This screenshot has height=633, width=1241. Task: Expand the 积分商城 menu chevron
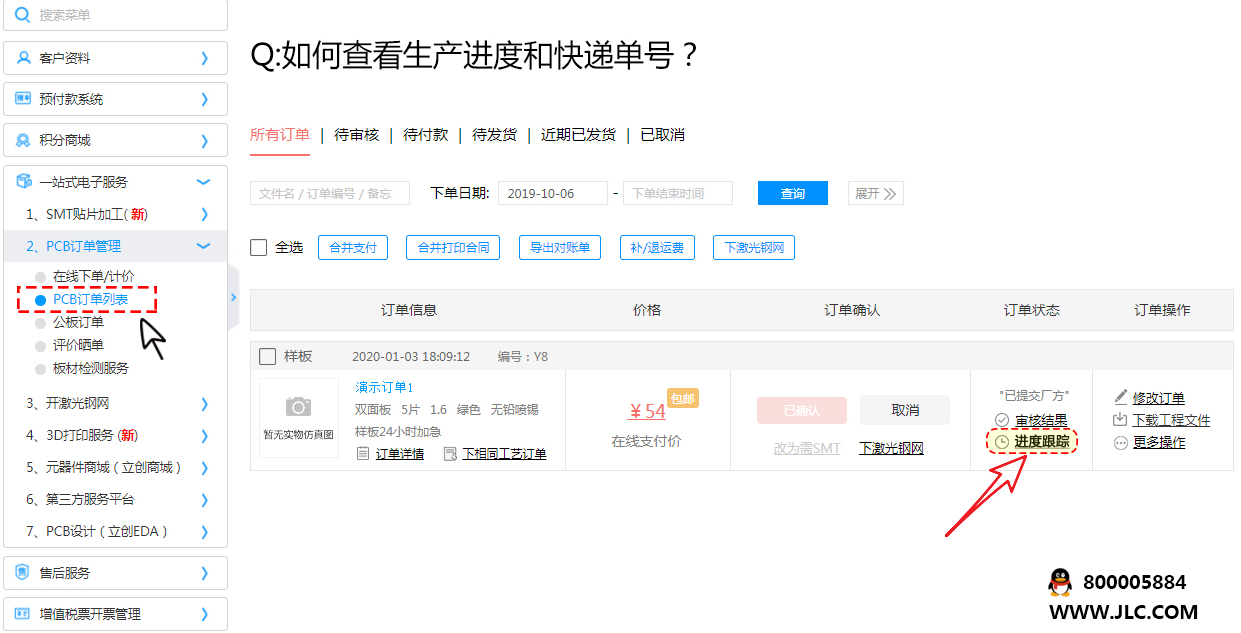204,141
